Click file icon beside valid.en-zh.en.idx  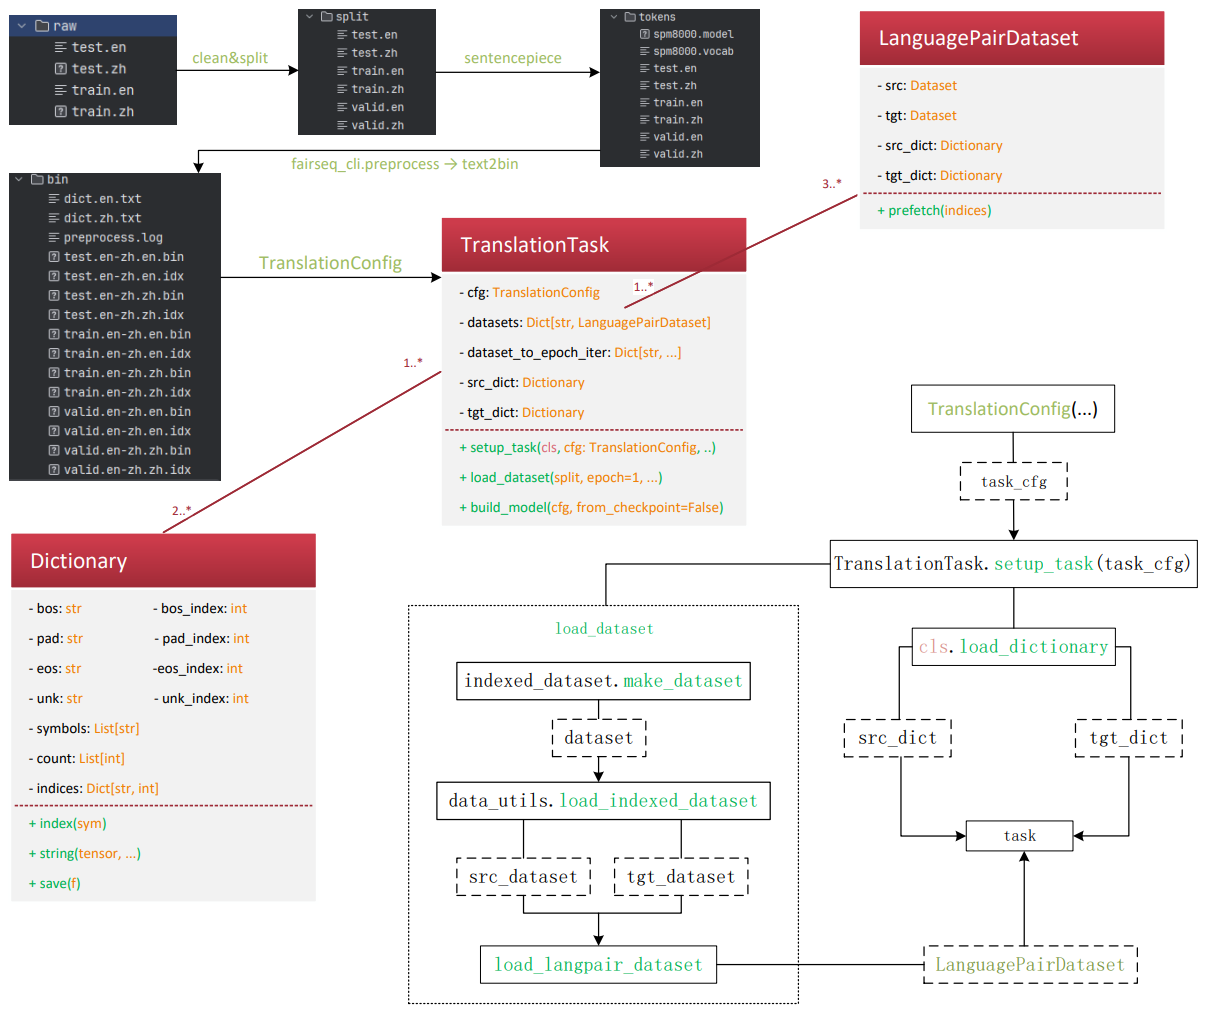tap(54, 431)
